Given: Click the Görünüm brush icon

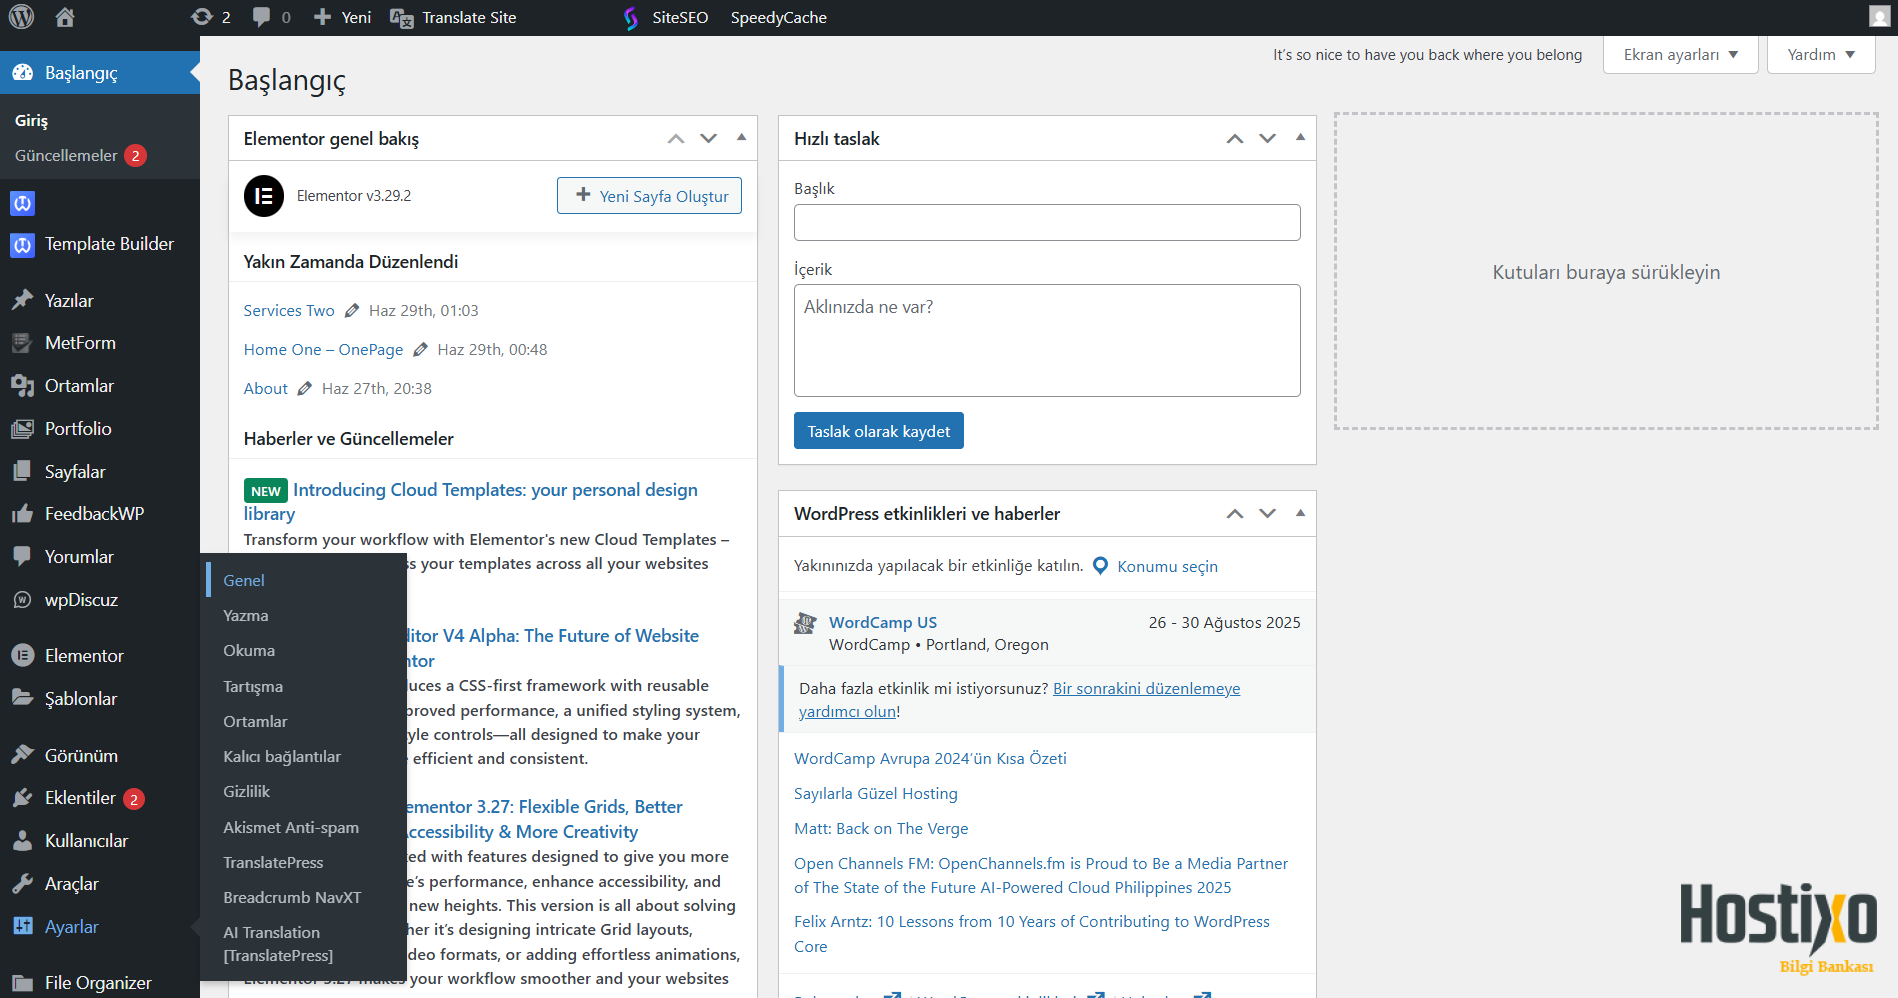Looking at the screenshot, I should coord(22,755).
